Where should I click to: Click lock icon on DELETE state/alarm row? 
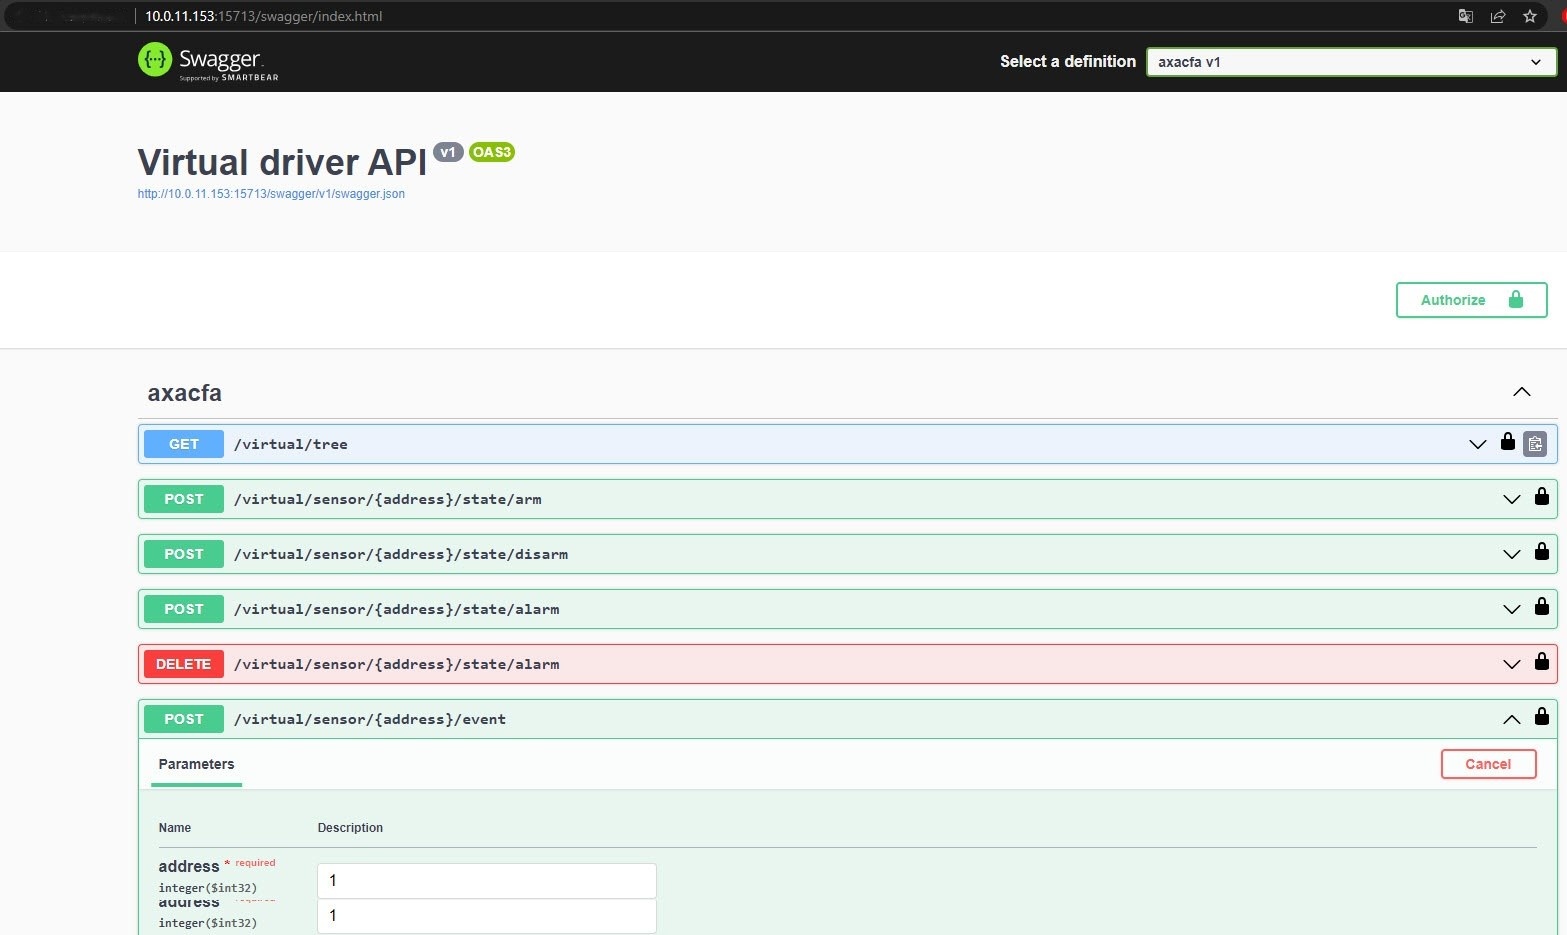click(x=1541, y=662)
